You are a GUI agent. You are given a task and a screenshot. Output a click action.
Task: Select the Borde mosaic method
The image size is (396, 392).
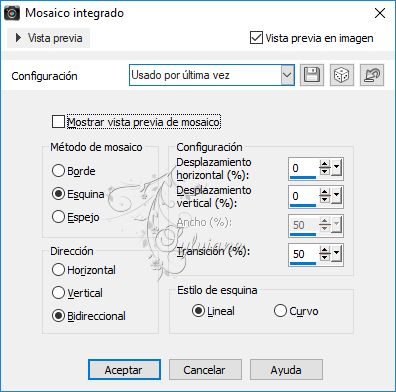[58, 171]
